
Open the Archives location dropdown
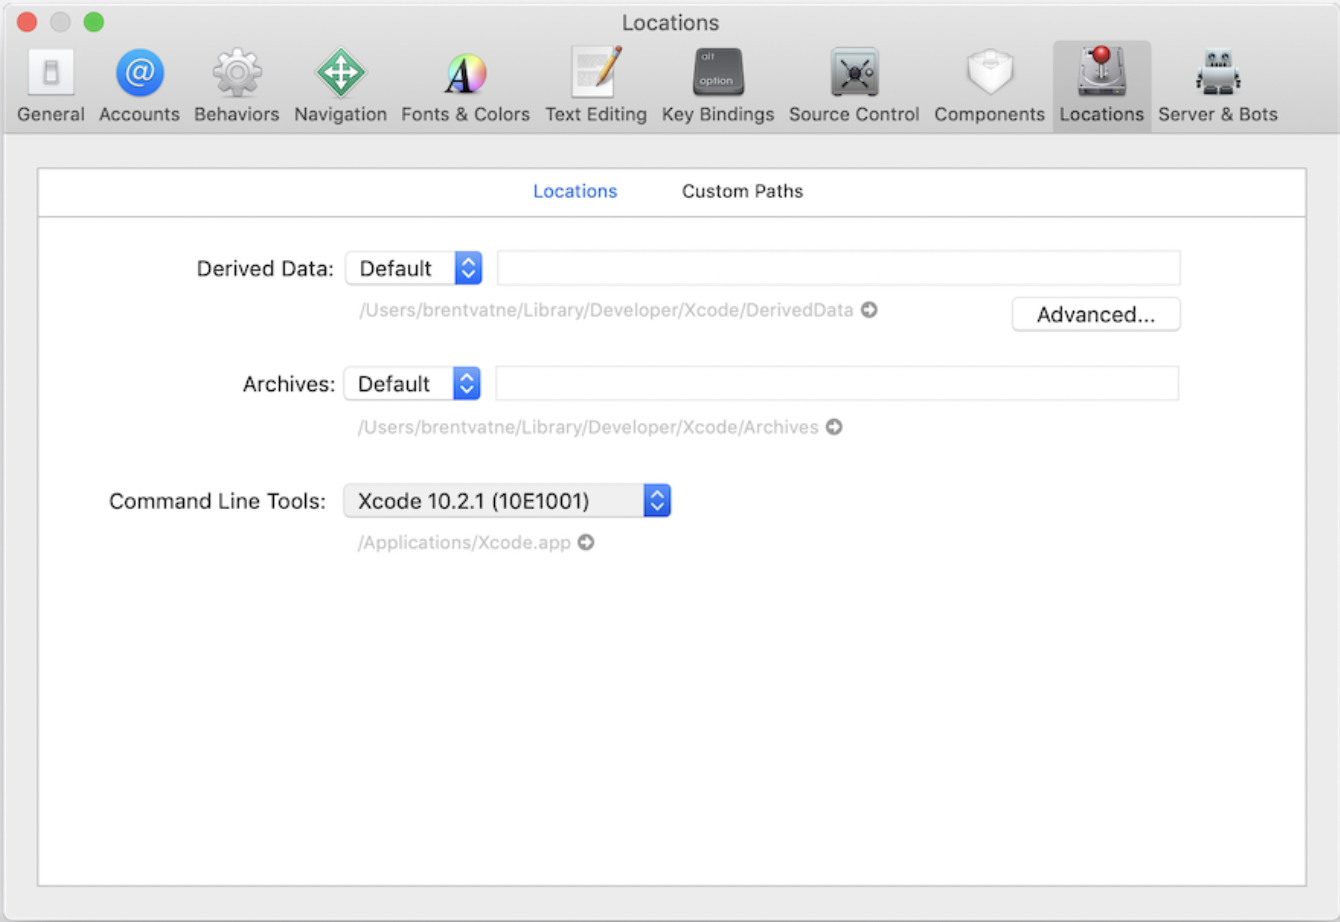(412, 384)
